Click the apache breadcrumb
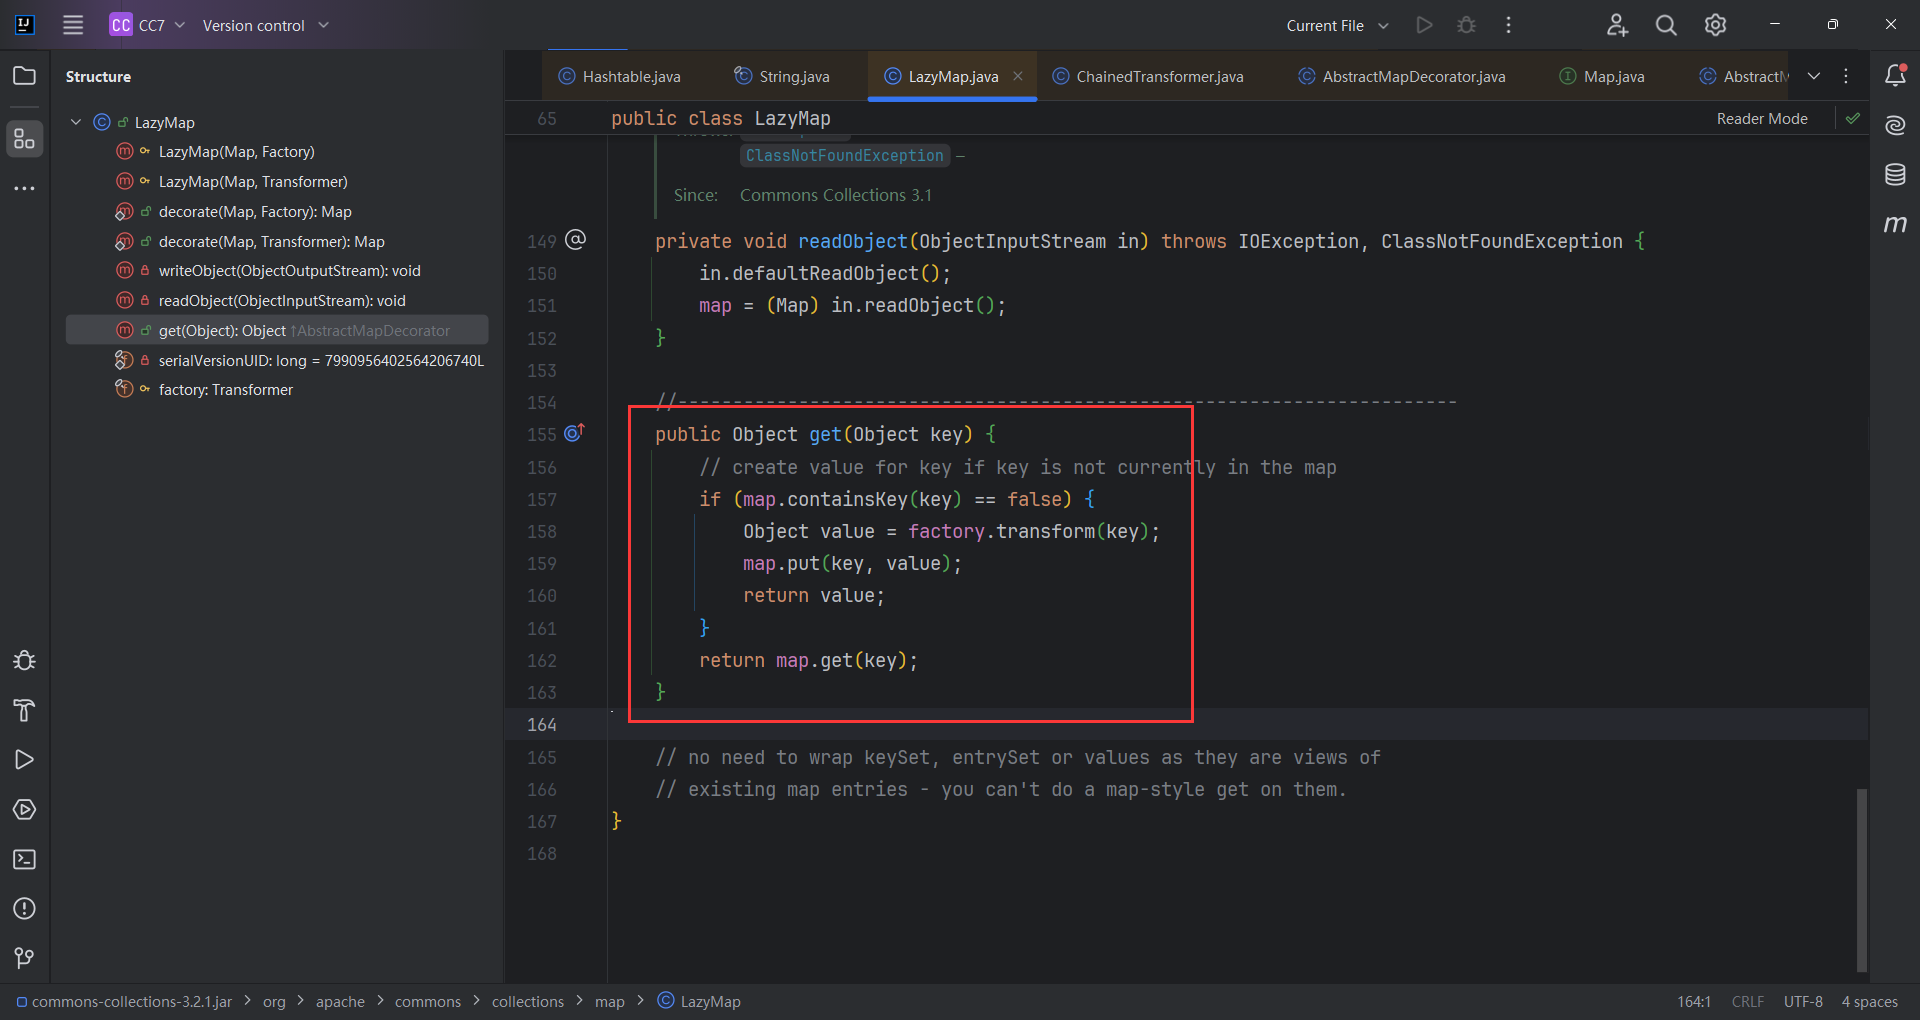 pyautogui.click(x=340, y=1001)
